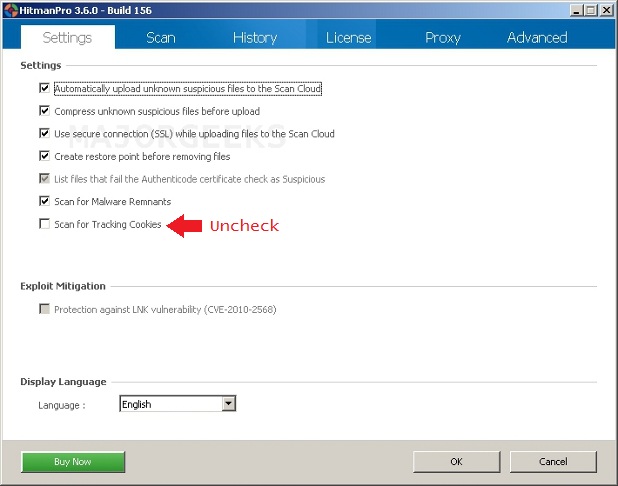The height and width of the screenshot is (486, 618).
Task: Close the HitmanPro window
Action: tap(607, 10)
